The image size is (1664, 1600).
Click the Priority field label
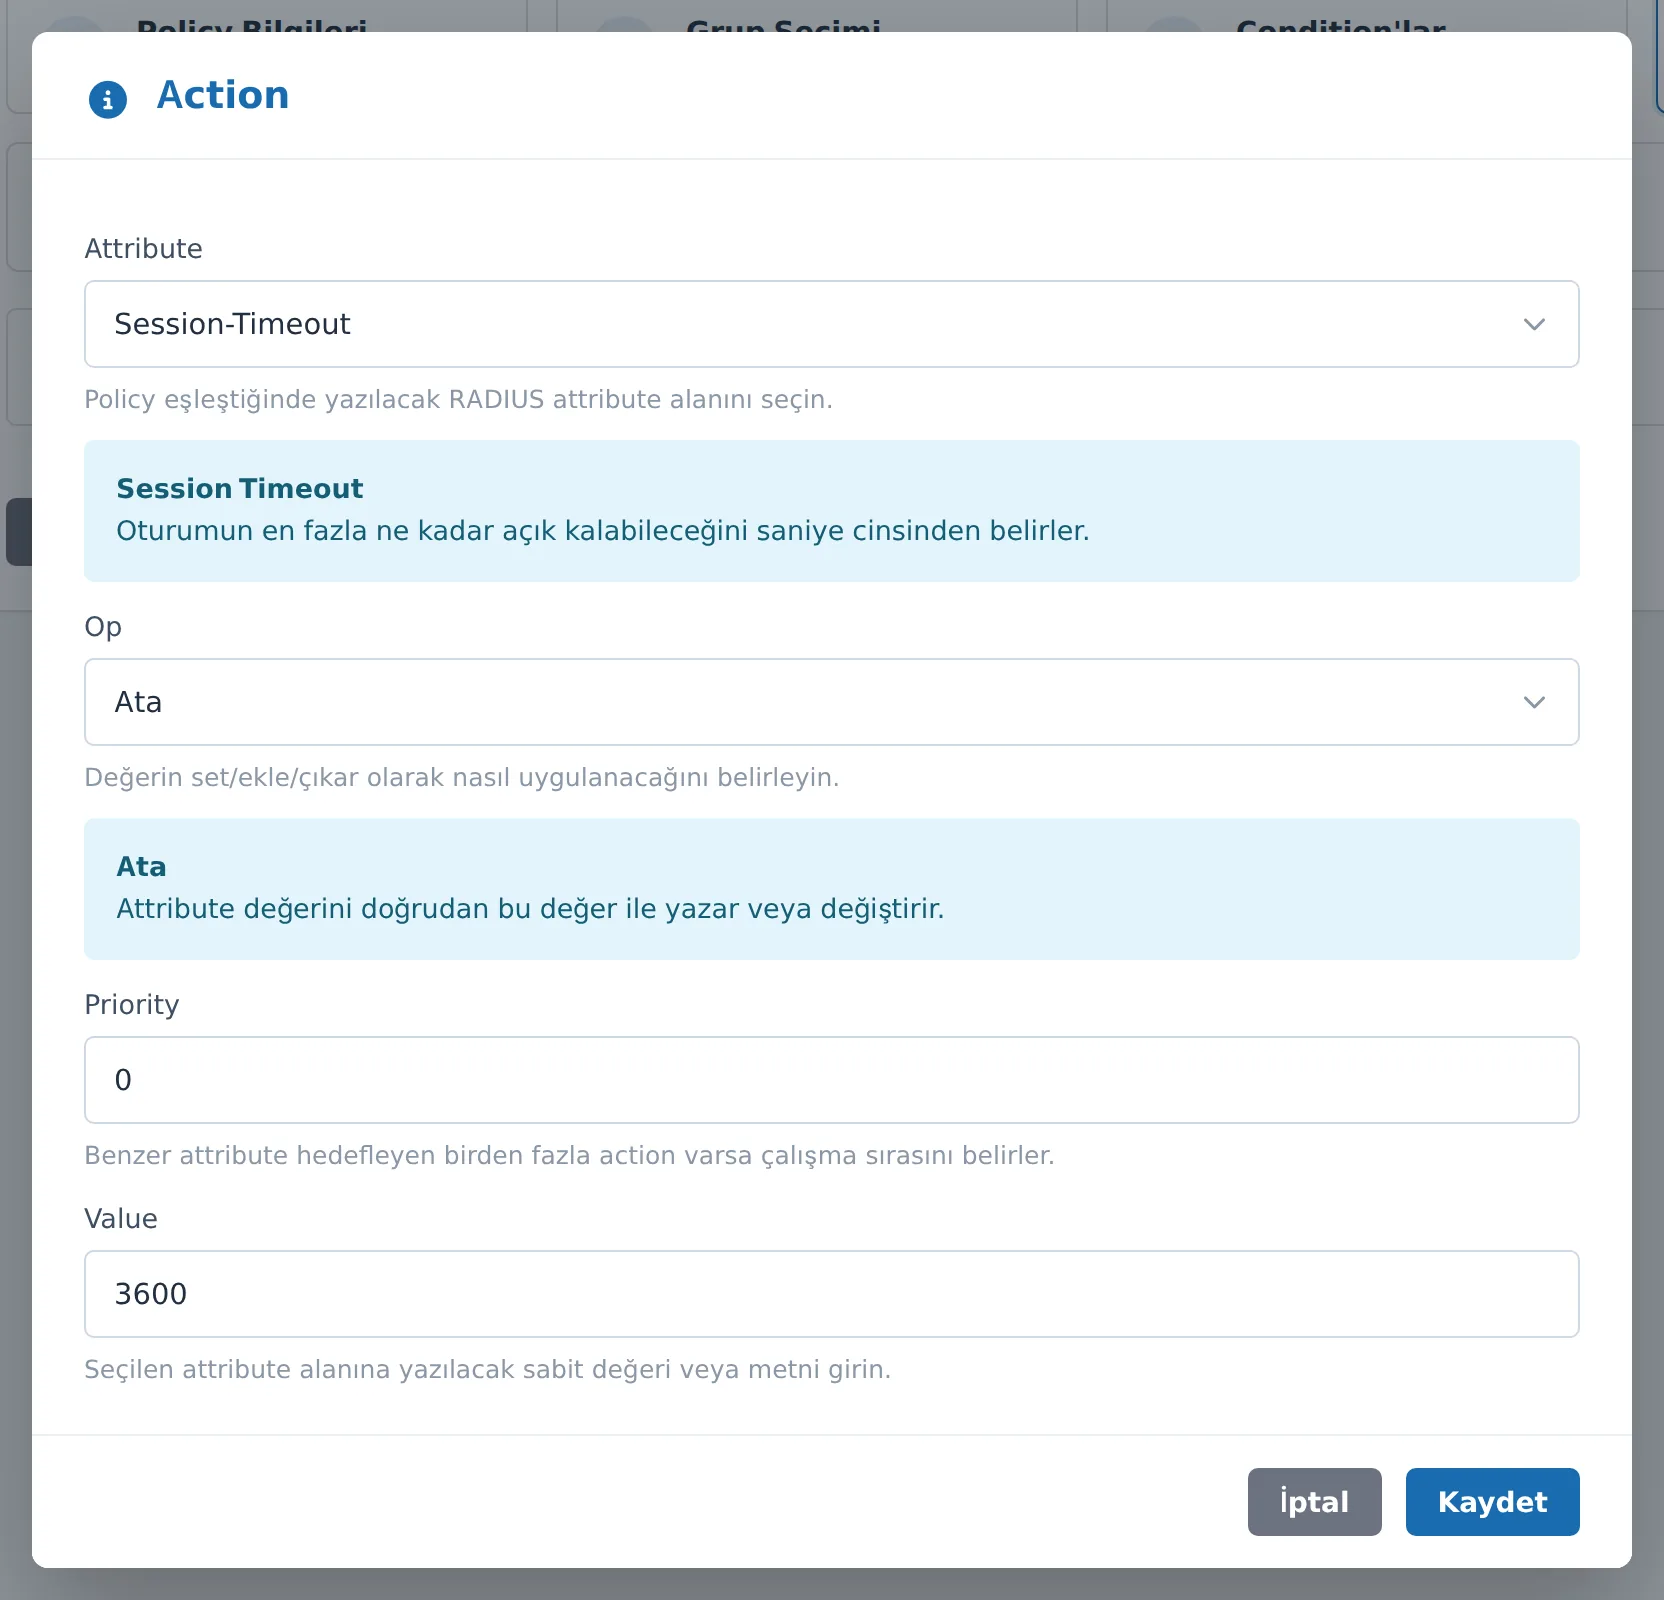click(x=132, y=1005)
